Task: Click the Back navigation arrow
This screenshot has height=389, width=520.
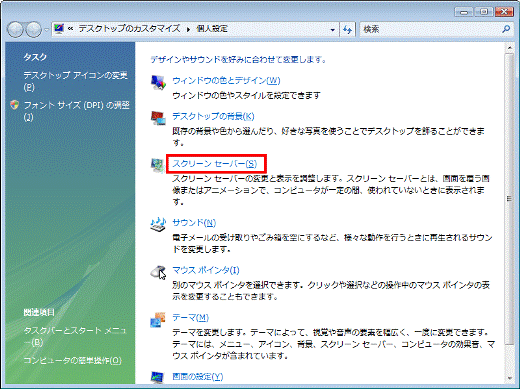Action: pos(15,29)
